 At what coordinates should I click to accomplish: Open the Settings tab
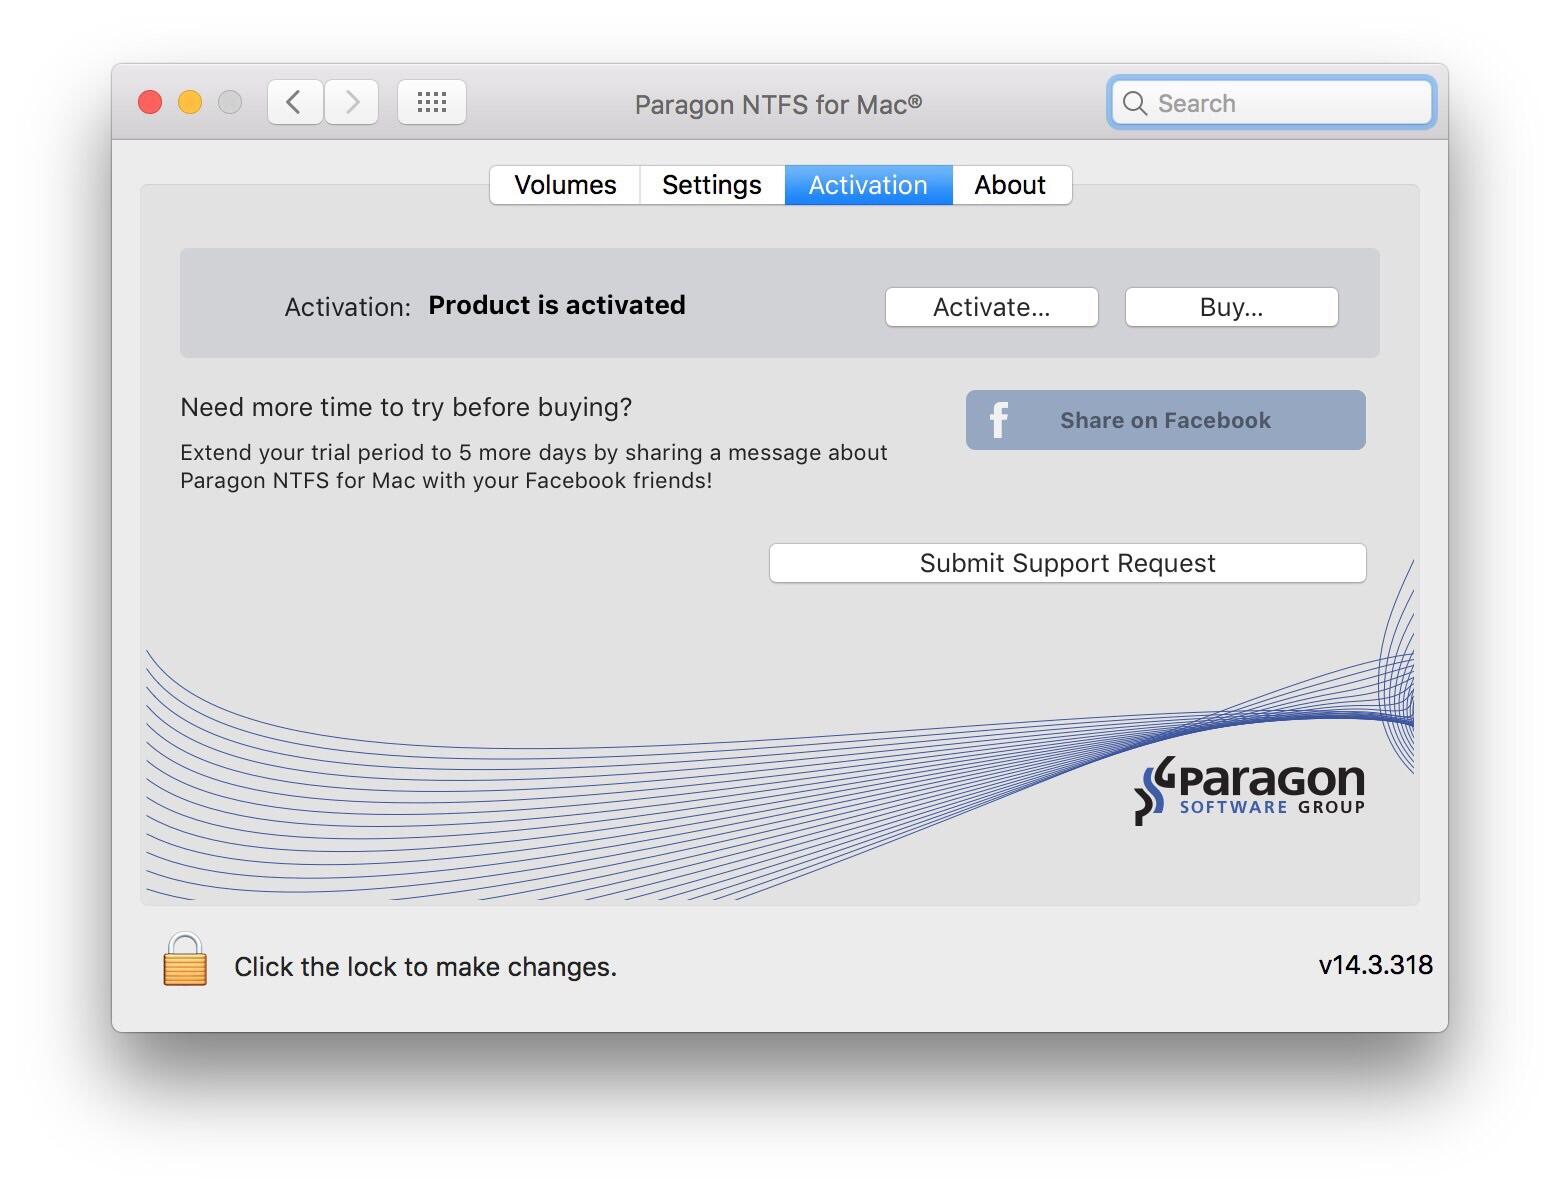712,185
